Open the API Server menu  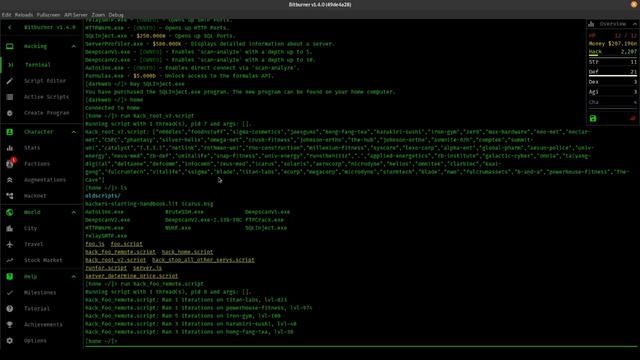(x=76, y=15)
